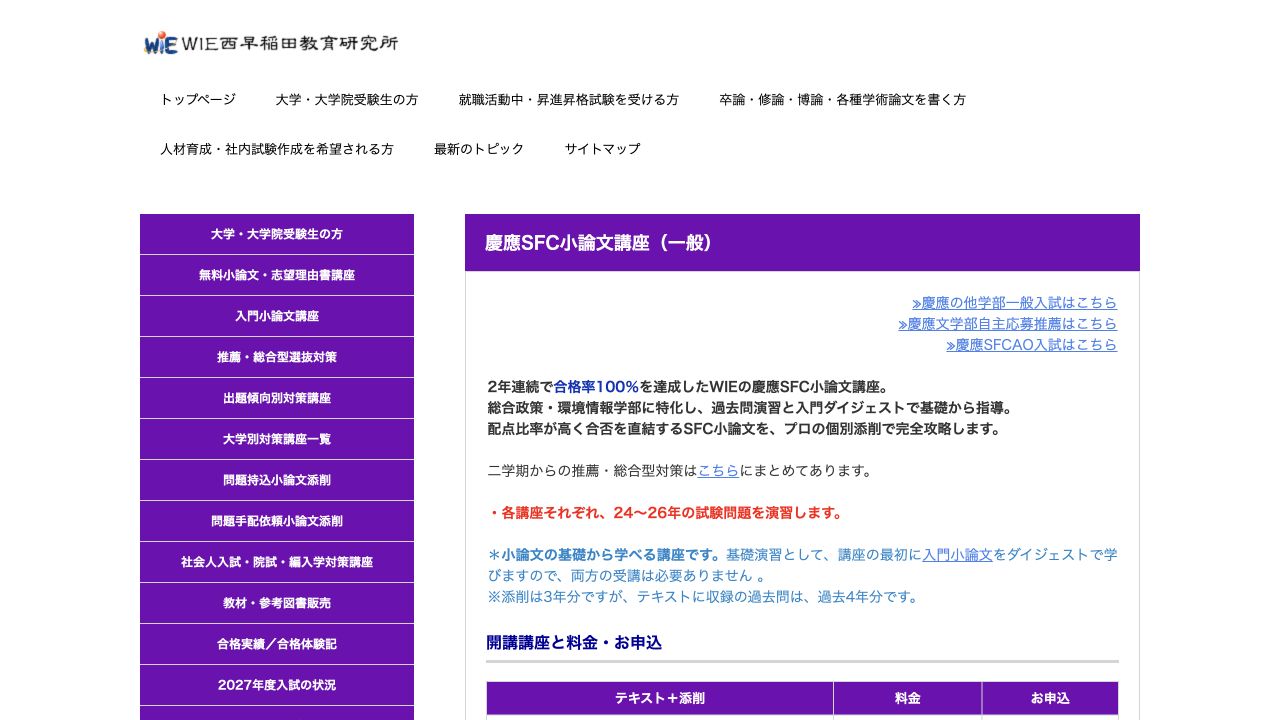Select 問題持込小論文添削 in the sidebar
This screenshot has width=1280, height=720.
point(277,480)
